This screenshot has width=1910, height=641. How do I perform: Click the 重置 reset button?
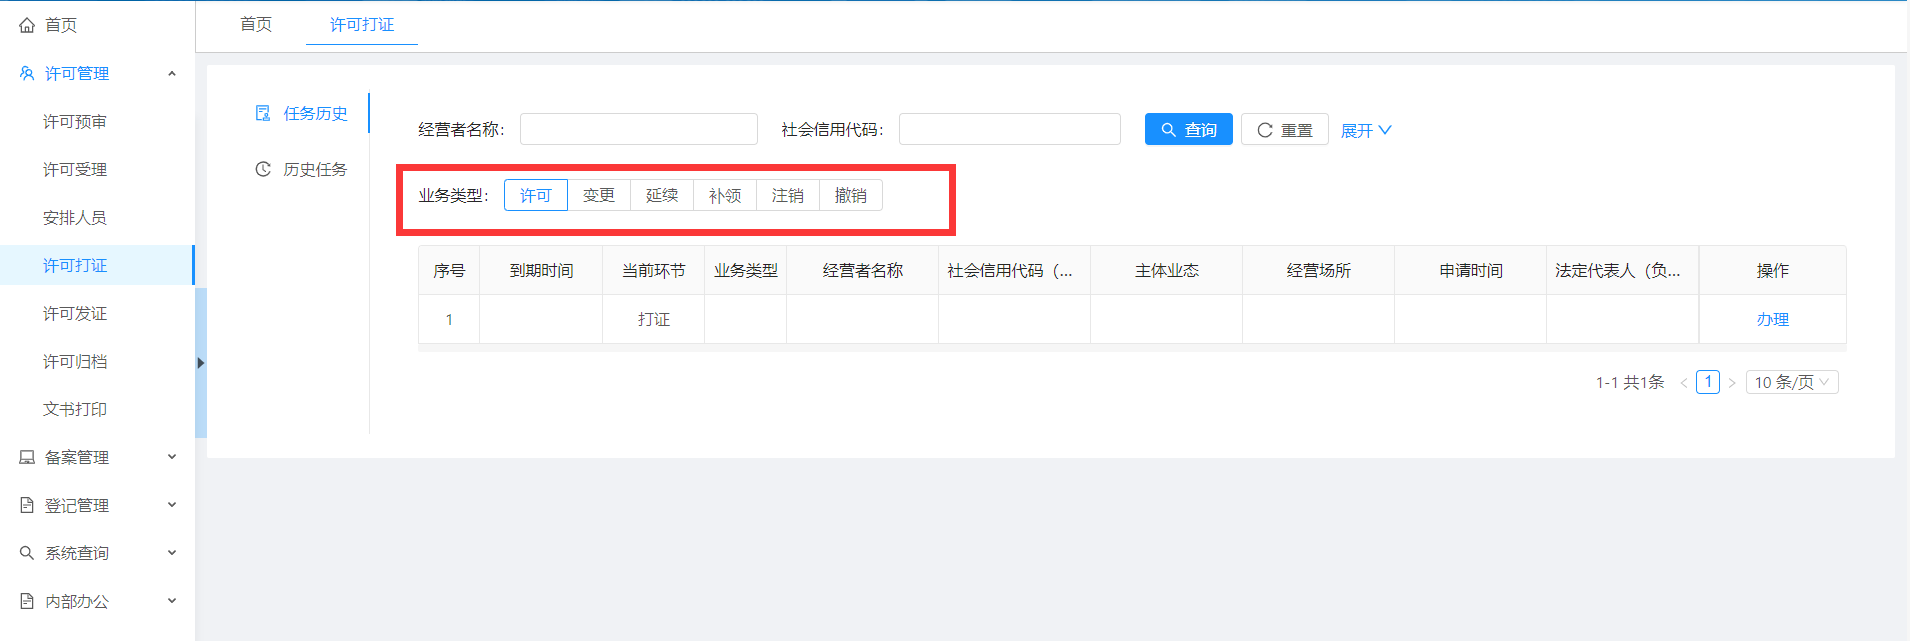(1284, 130)
